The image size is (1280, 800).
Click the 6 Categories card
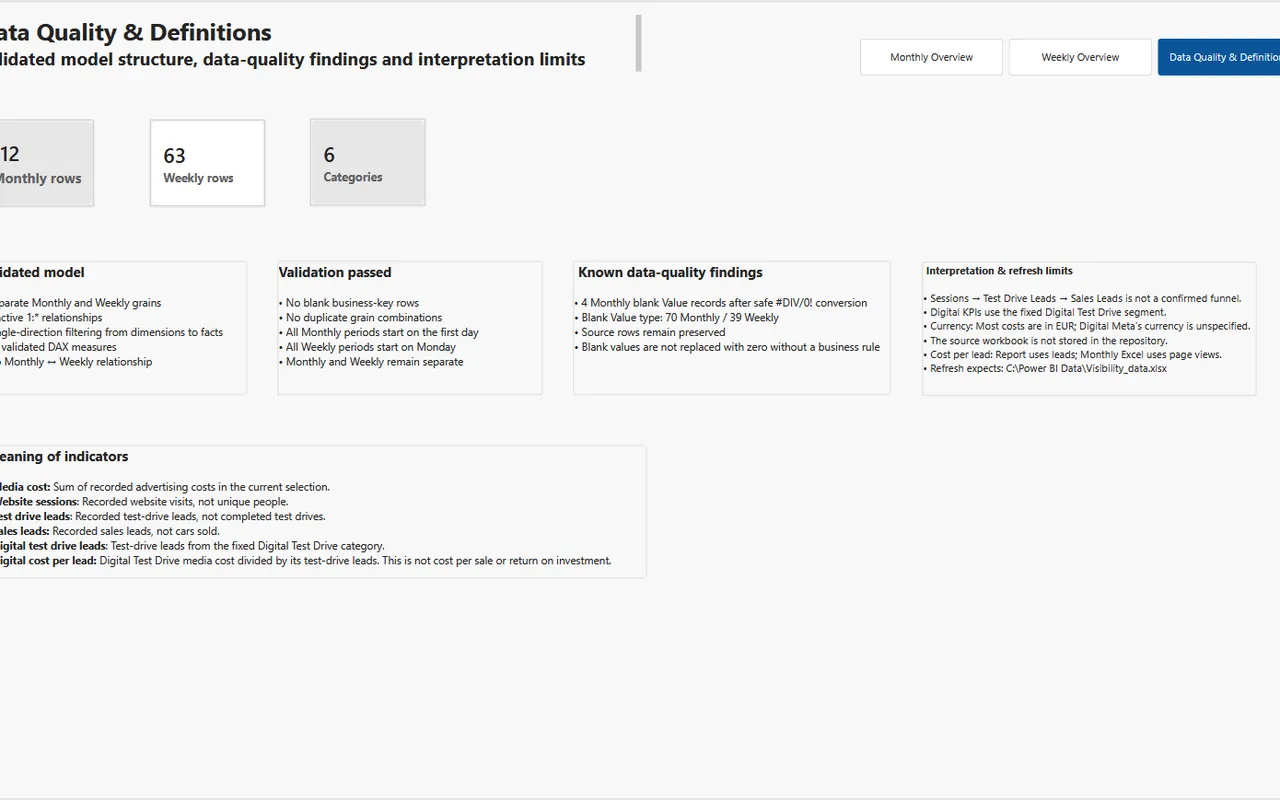(x=367, y=163)
